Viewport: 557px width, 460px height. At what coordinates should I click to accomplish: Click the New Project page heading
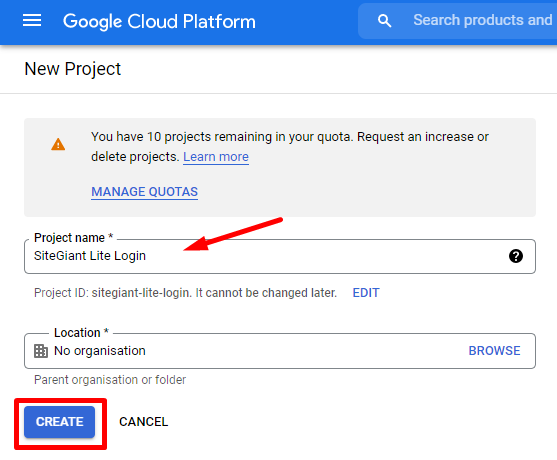(73, 69)
